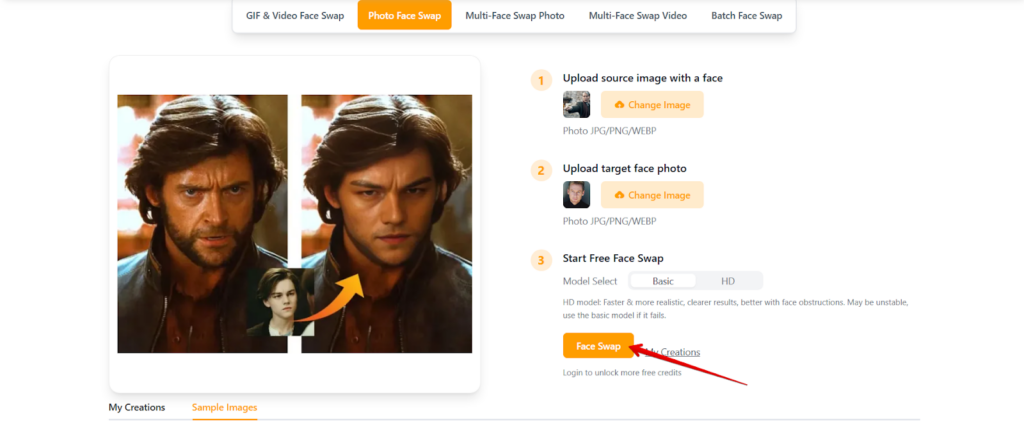1024x422 pixels.
Task: Select the Basic model option
Action: click(663, 281)
